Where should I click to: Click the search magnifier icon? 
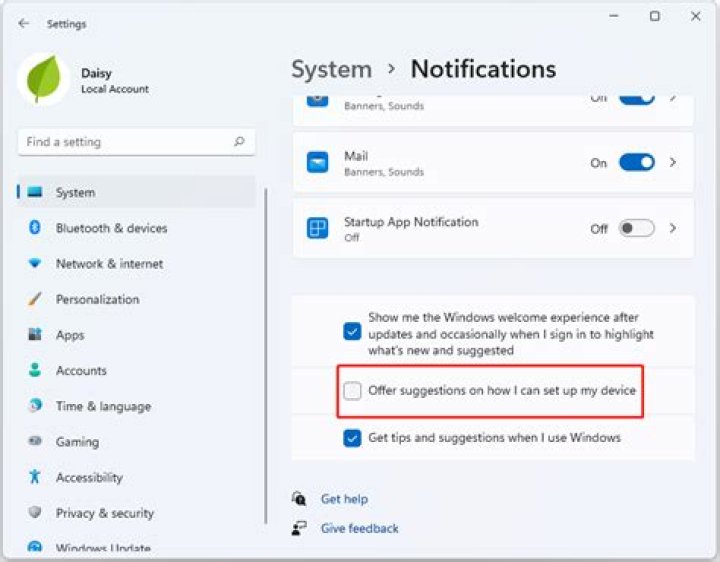(x=239, y=142)
